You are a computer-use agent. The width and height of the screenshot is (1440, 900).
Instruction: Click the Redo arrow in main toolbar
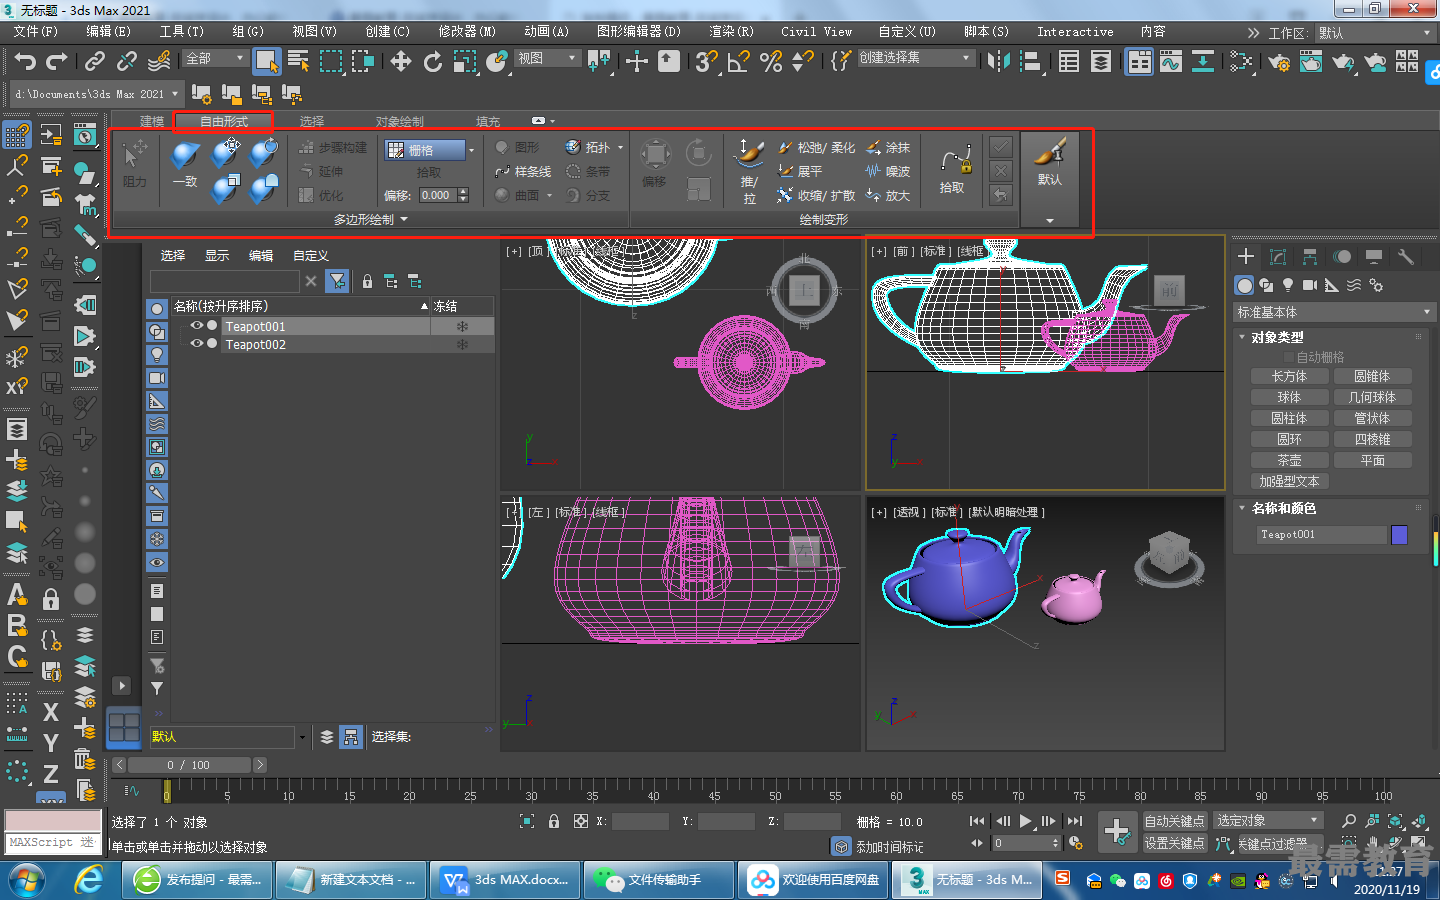pos(57,62)
